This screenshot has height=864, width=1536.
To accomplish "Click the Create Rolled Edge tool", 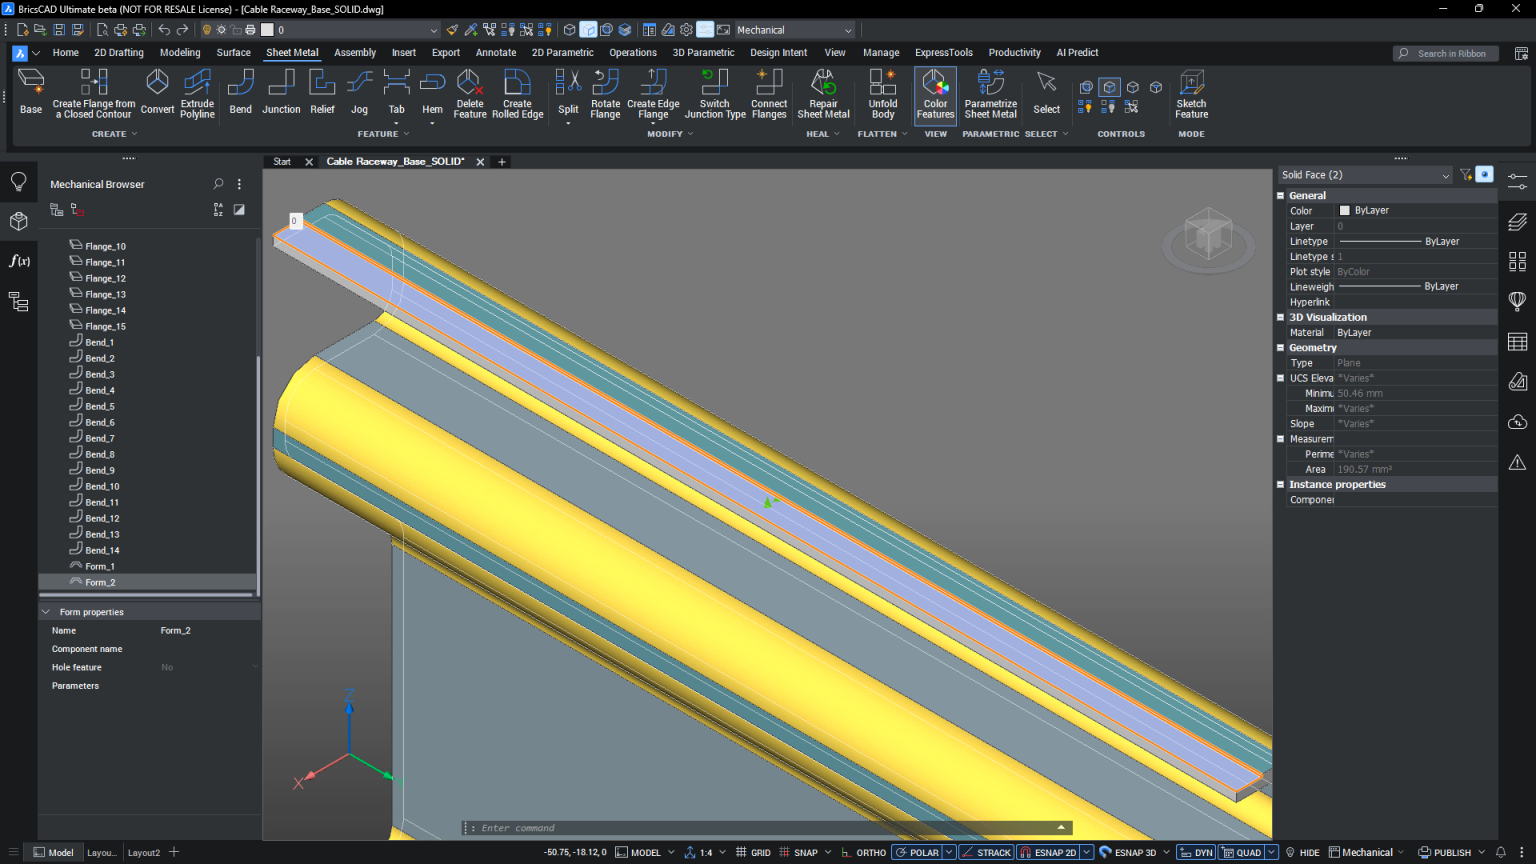I will click(x=517, y=95).
